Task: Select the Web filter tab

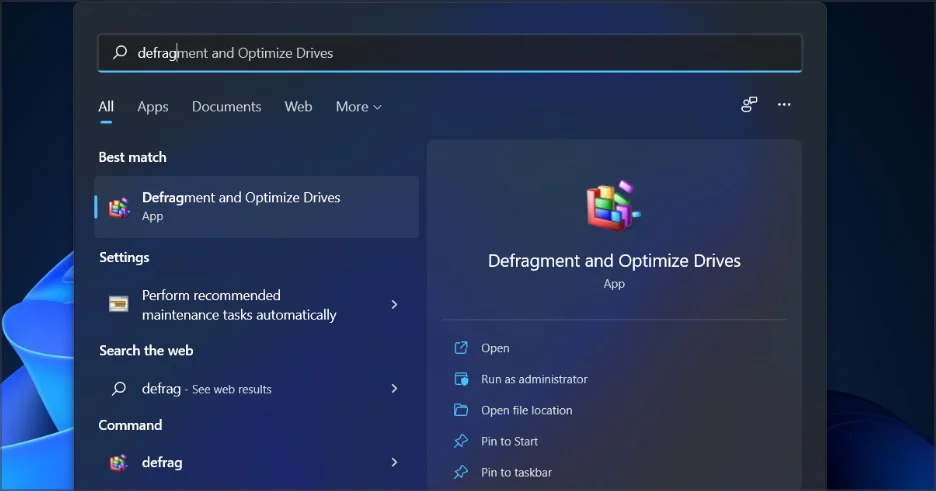Action: 298,107
